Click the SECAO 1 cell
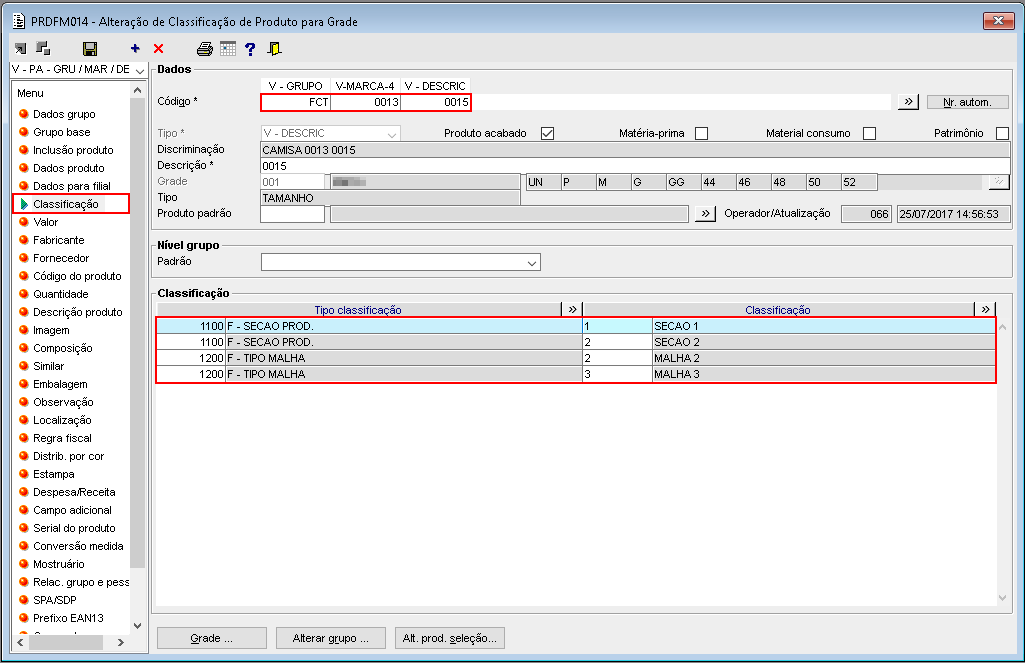 point(824,326)
